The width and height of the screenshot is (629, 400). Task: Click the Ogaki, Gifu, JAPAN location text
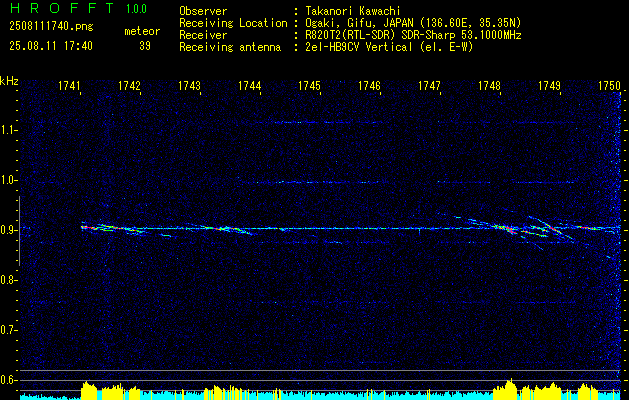413,23
